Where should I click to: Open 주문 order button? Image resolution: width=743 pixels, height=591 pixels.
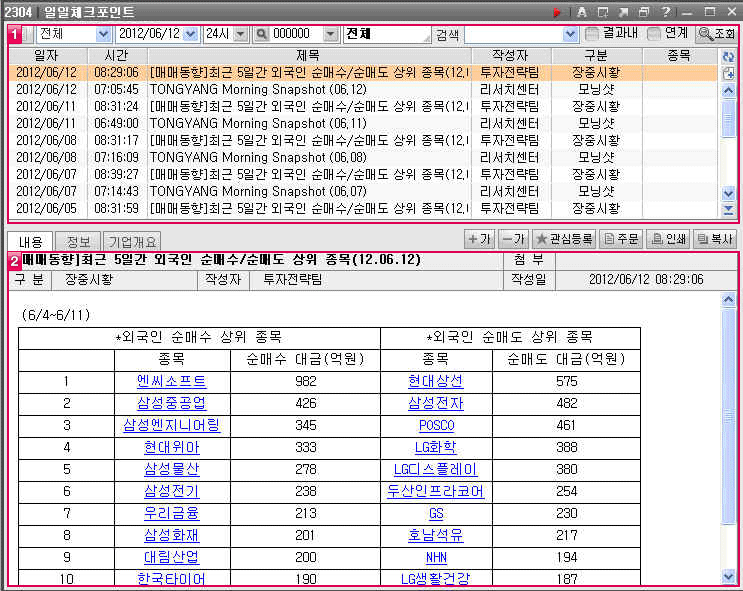(620, 239)
